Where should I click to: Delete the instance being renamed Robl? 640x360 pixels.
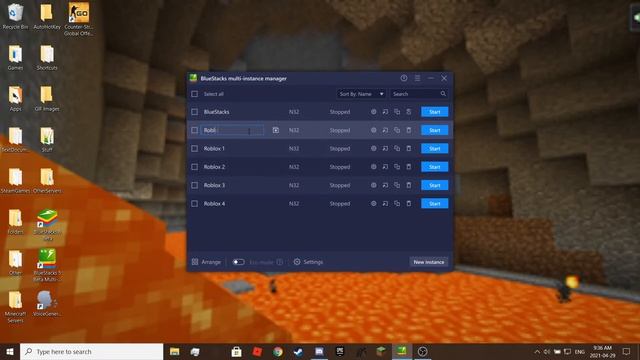click(x=409, y=130)
